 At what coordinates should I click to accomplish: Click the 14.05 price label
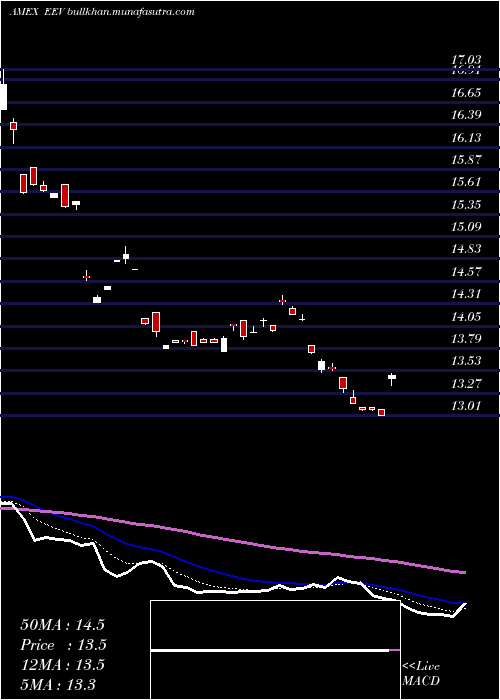pos(466,317)
